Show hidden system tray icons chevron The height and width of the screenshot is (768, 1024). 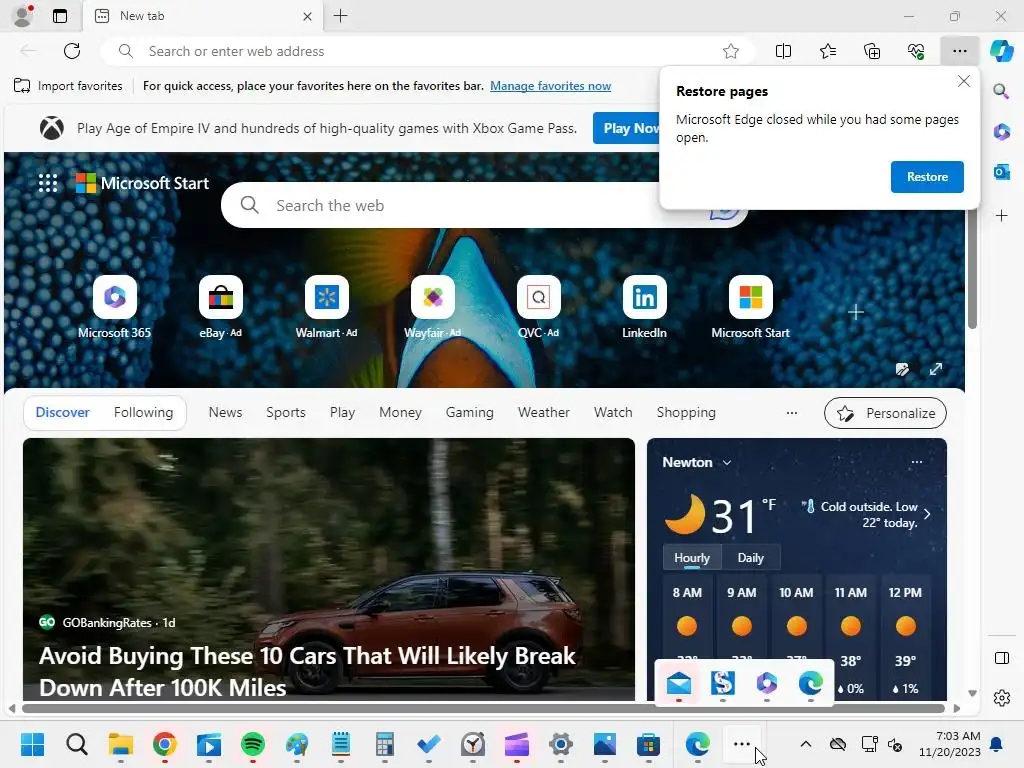coord(806,744)
